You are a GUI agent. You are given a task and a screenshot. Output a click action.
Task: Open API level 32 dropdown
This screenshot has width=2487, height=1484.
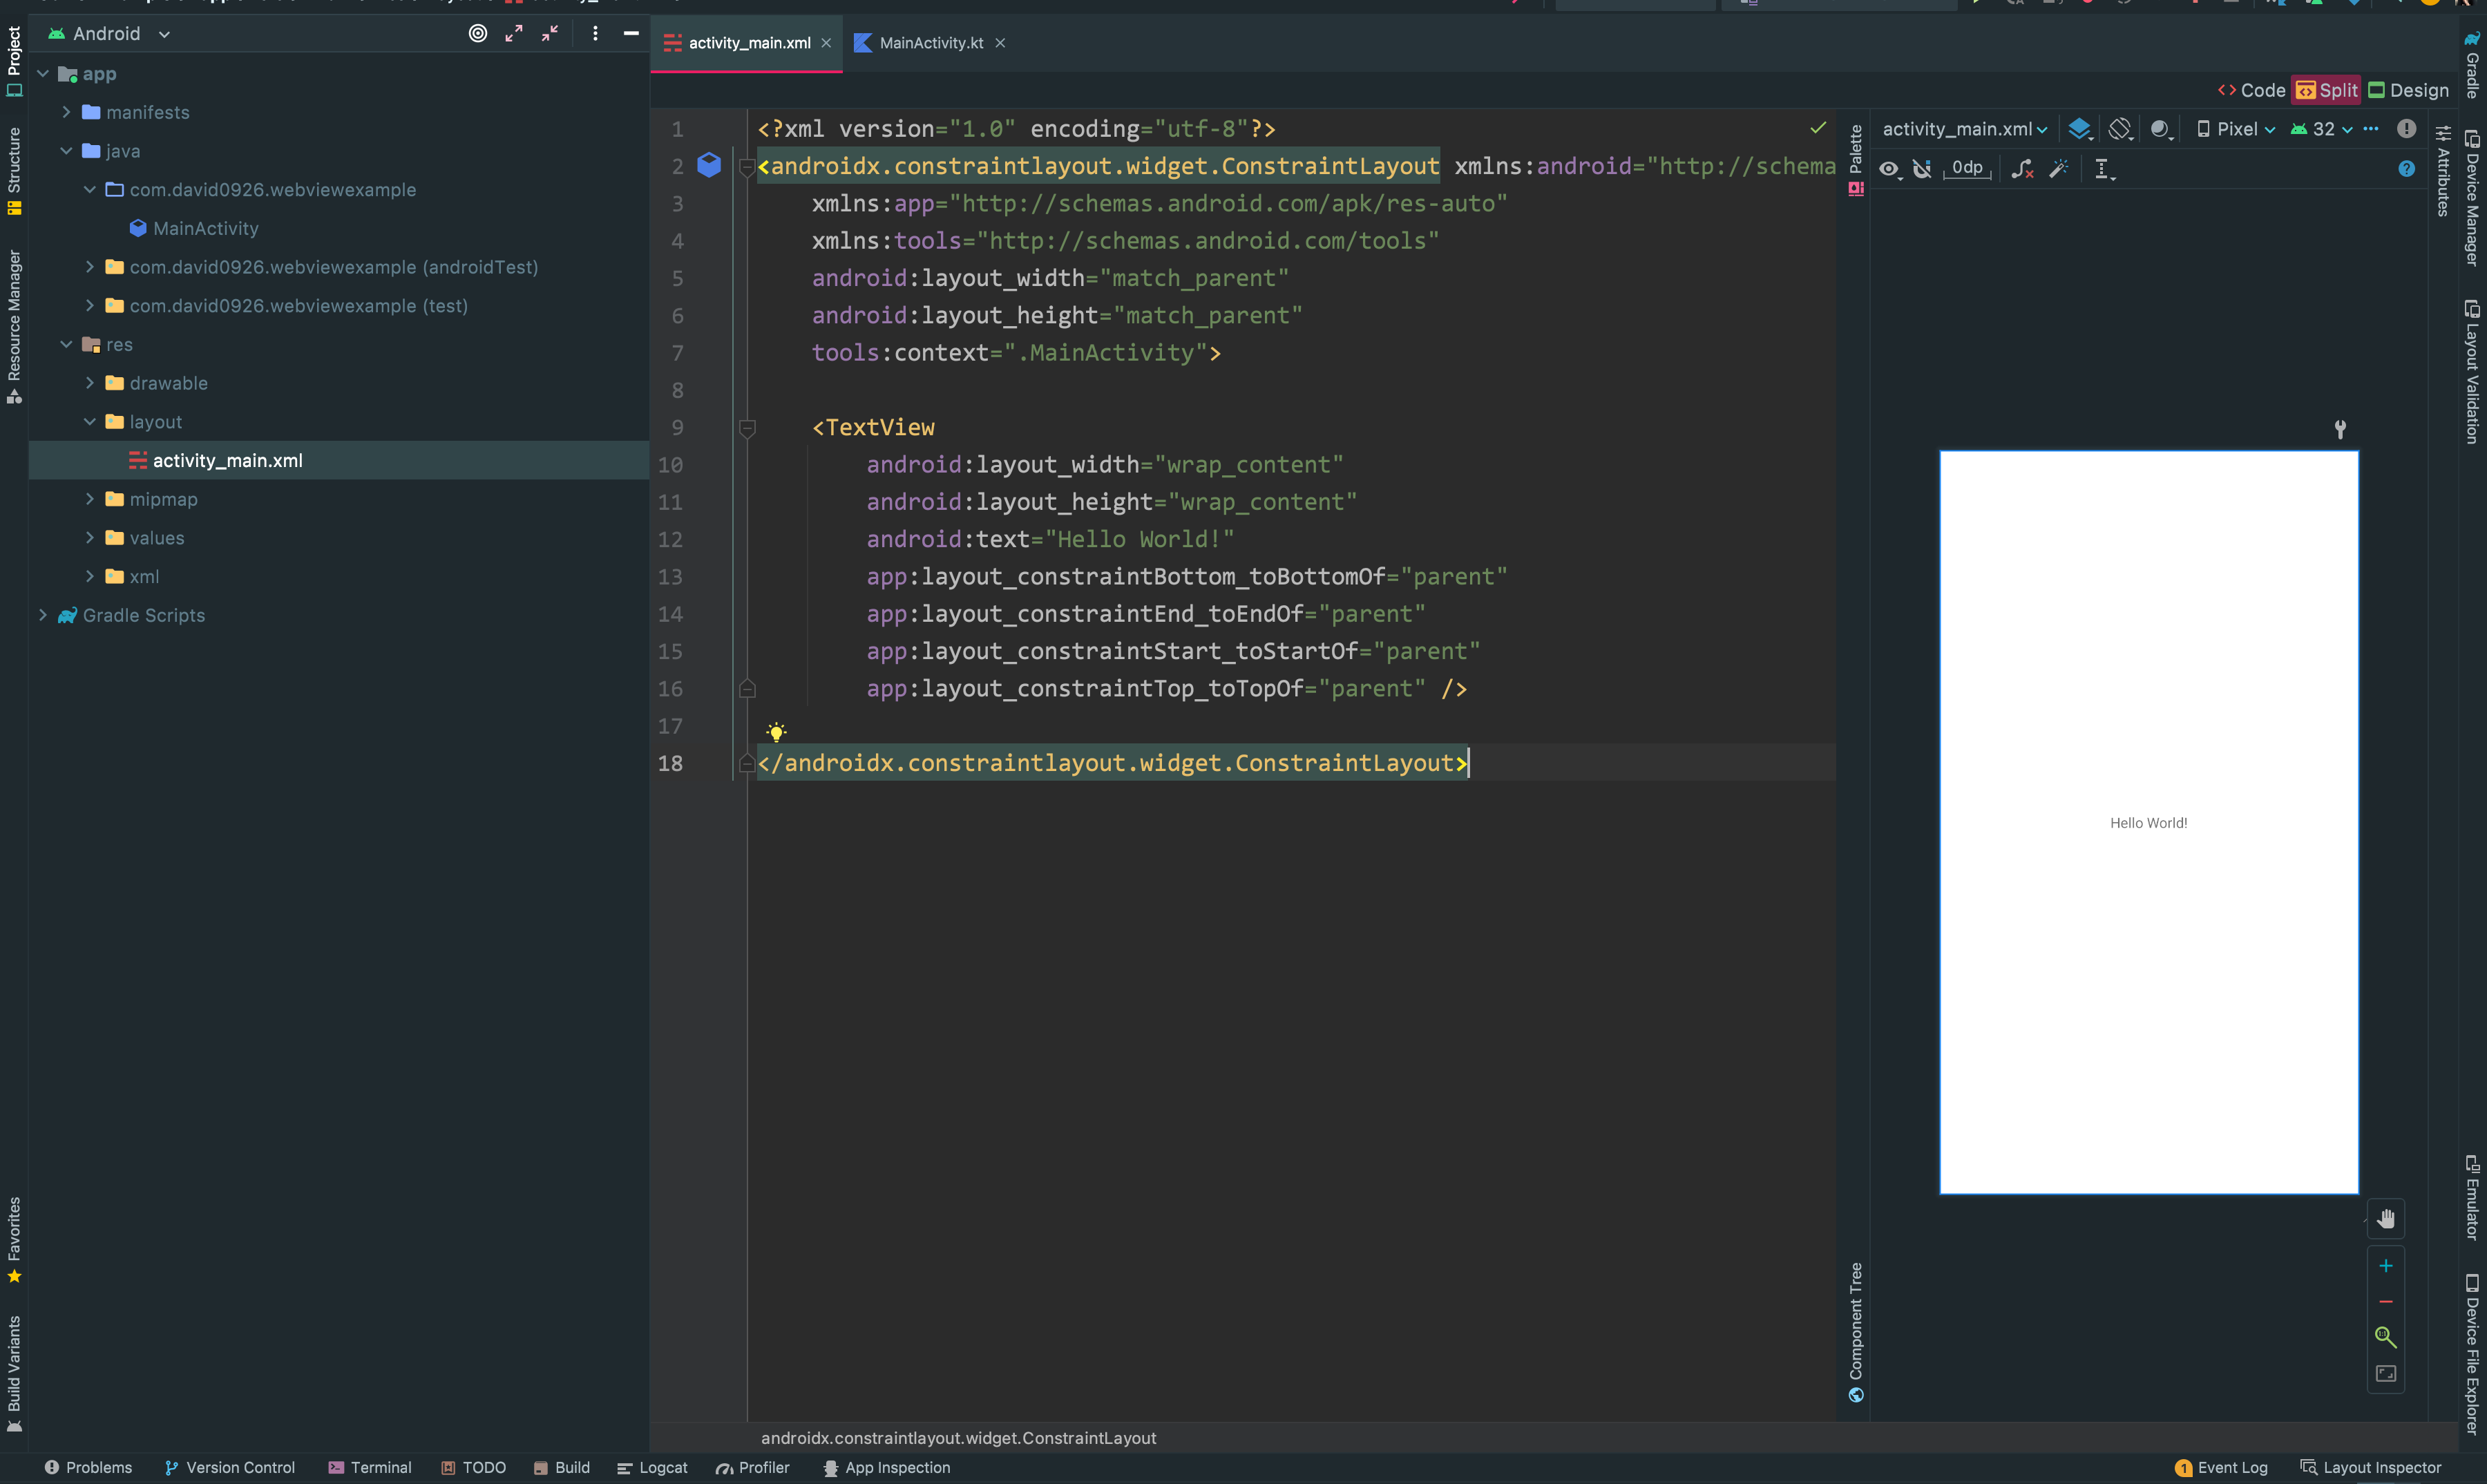point(2321,129)
